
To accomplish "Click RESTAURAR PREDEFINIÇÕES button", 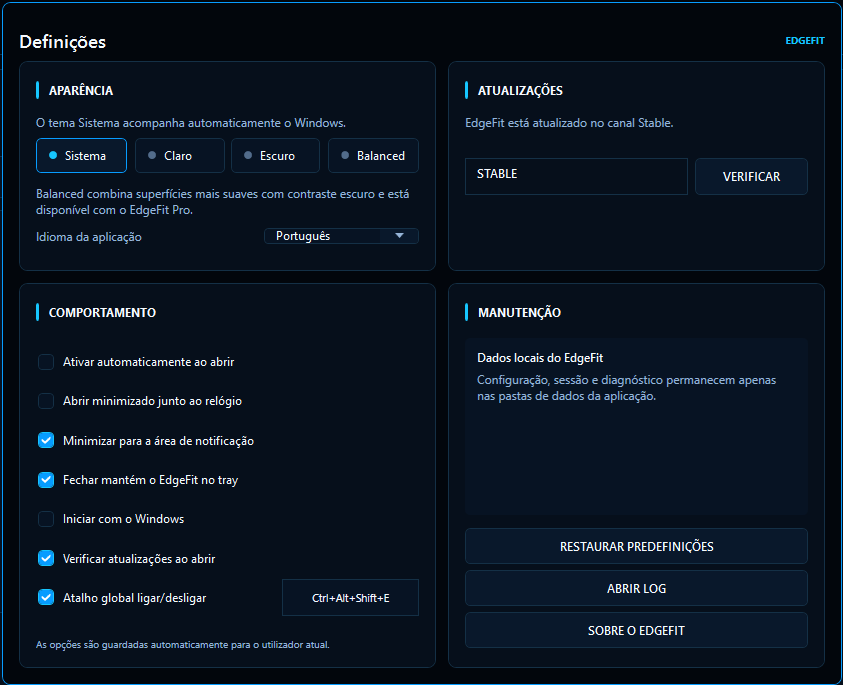I will (x=636, y=546).
